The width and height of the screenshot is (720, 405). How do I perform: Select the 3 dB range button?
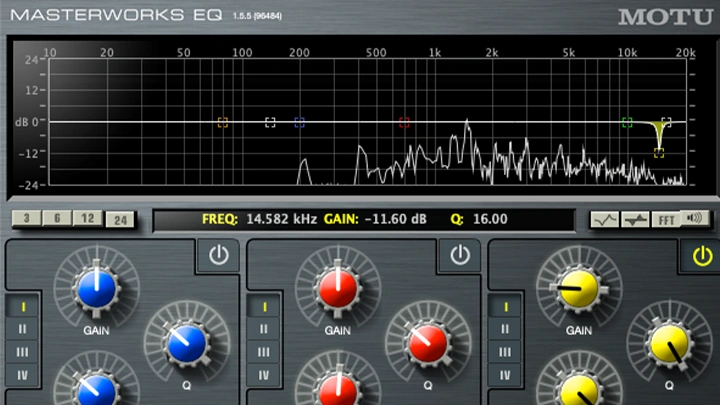click(x=27, y=218)
